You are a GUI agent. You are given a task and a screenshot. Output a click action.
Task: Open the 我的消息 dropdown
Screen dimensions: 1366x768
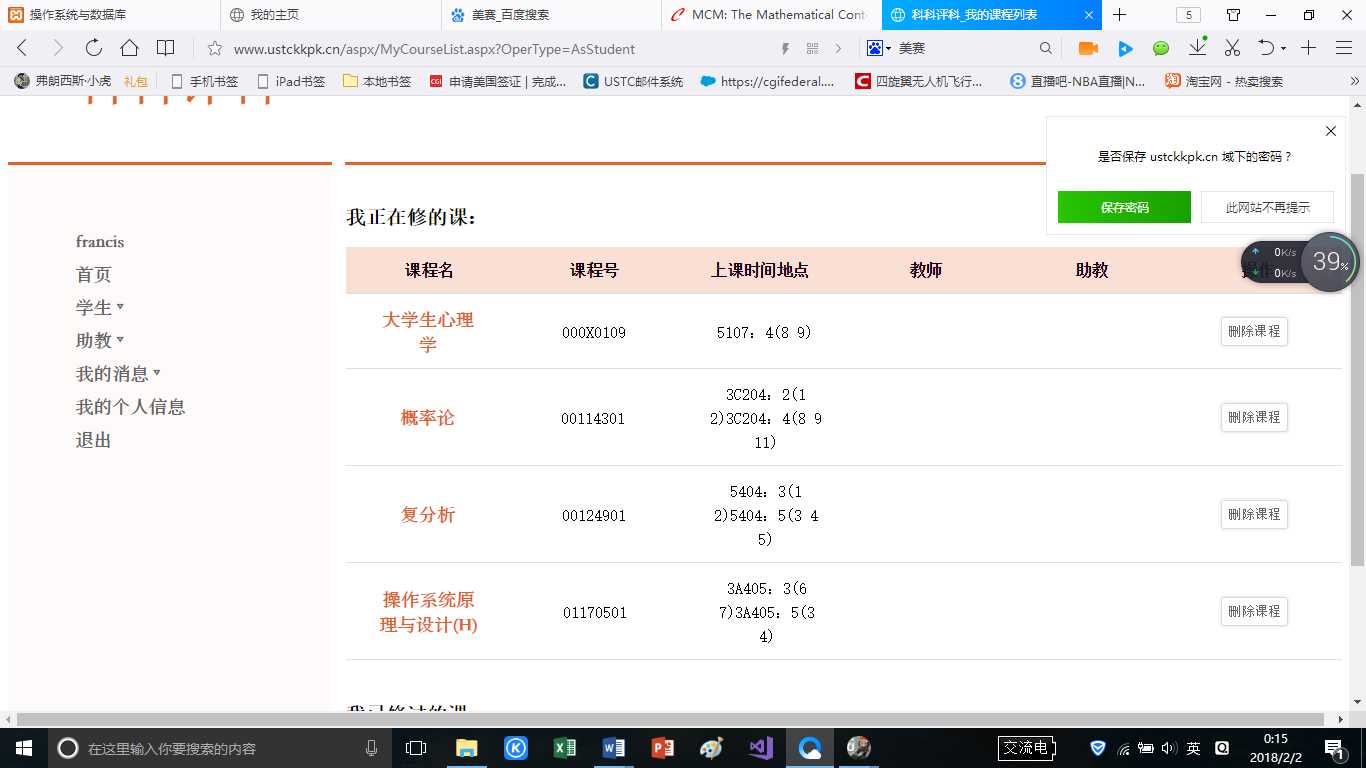point(113,373)
